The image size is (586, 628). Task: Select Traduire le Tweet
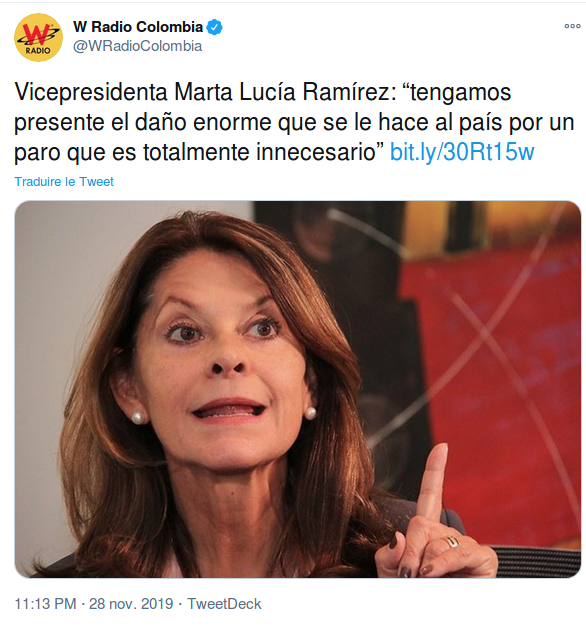tap(64, 182)
